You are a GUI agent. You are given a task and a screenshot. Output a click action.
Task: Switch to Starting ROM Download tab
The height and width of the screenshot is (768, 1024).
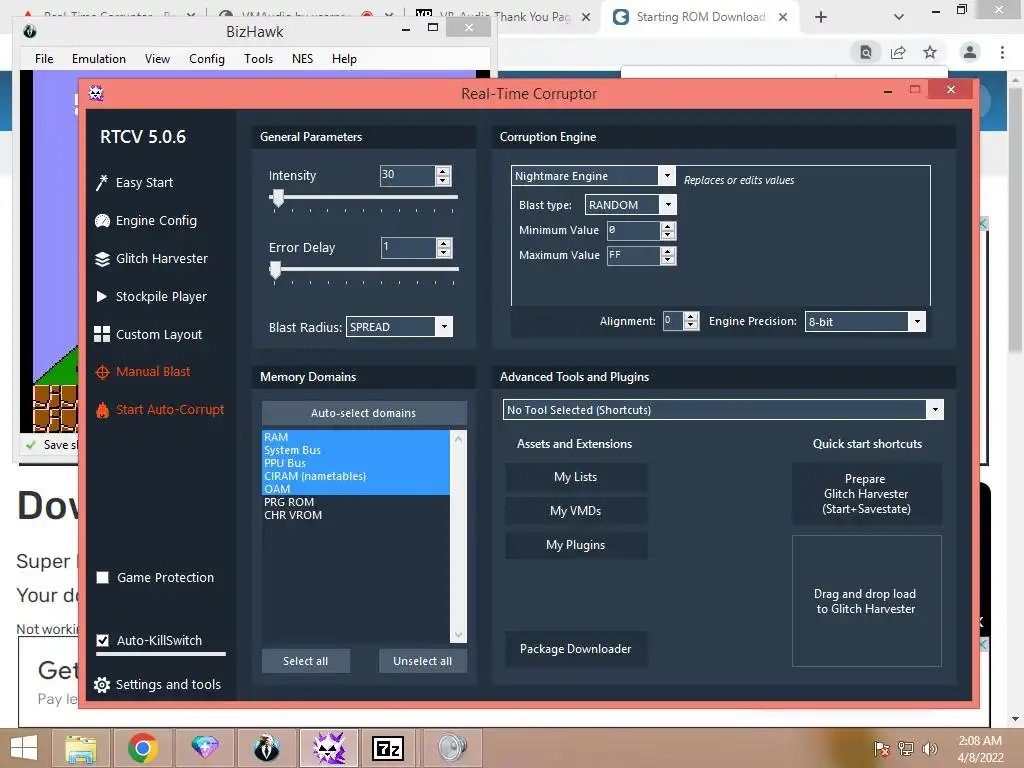point(700,17)
